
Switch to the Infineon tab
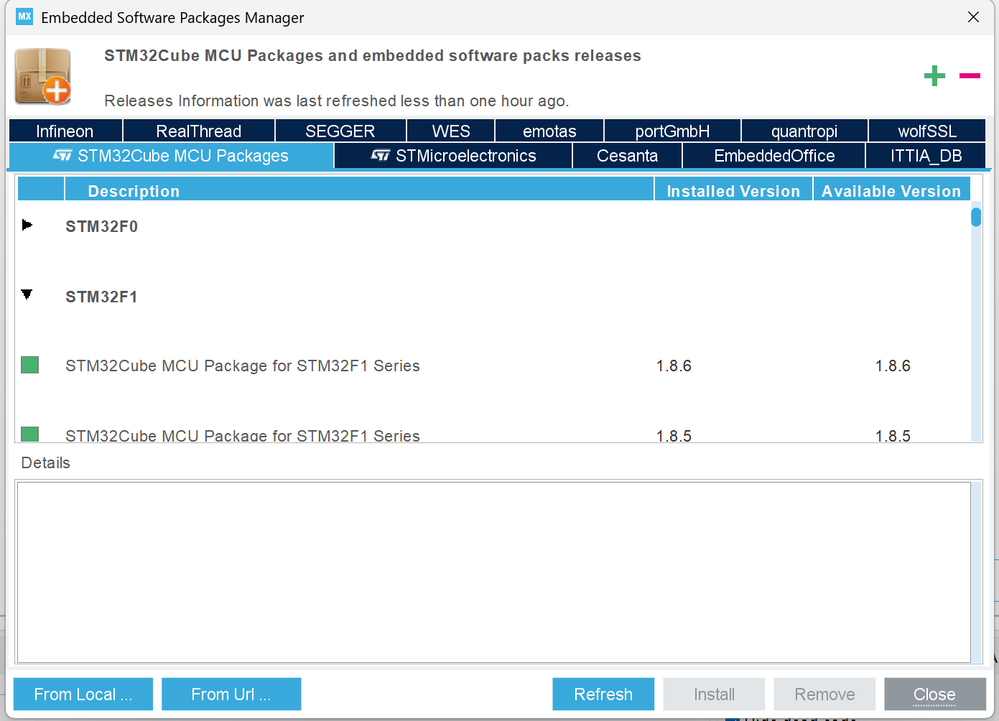(65, 131)
